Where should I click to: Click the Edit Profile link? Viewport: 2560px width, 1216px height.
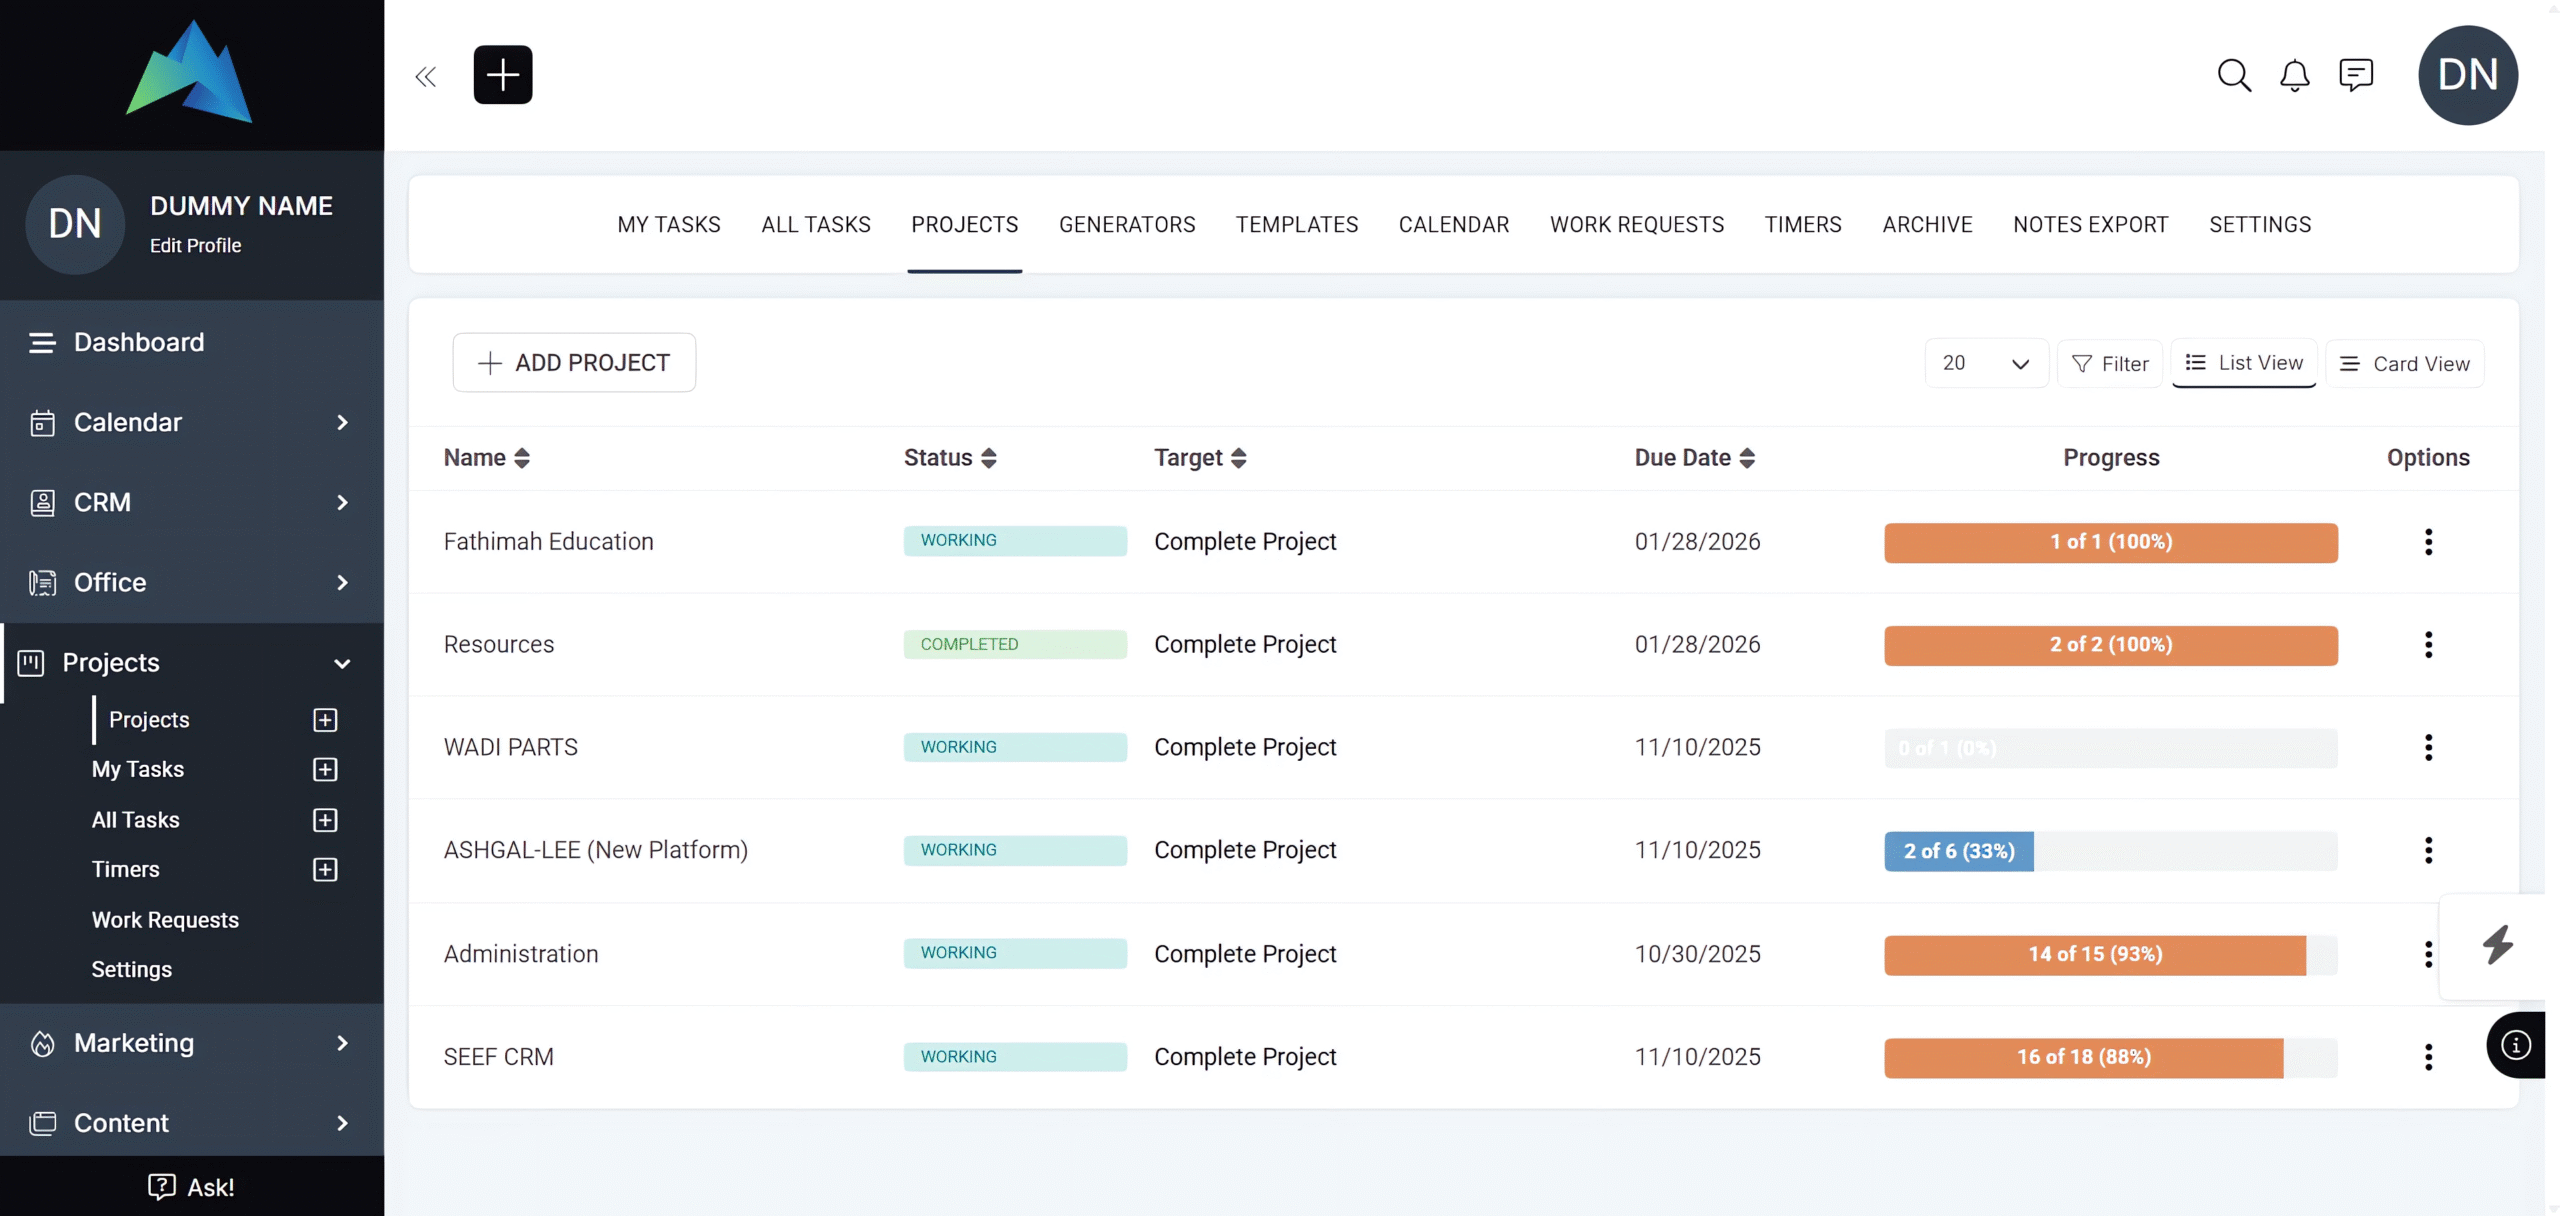pyautogui.click(x=195, y=246)
